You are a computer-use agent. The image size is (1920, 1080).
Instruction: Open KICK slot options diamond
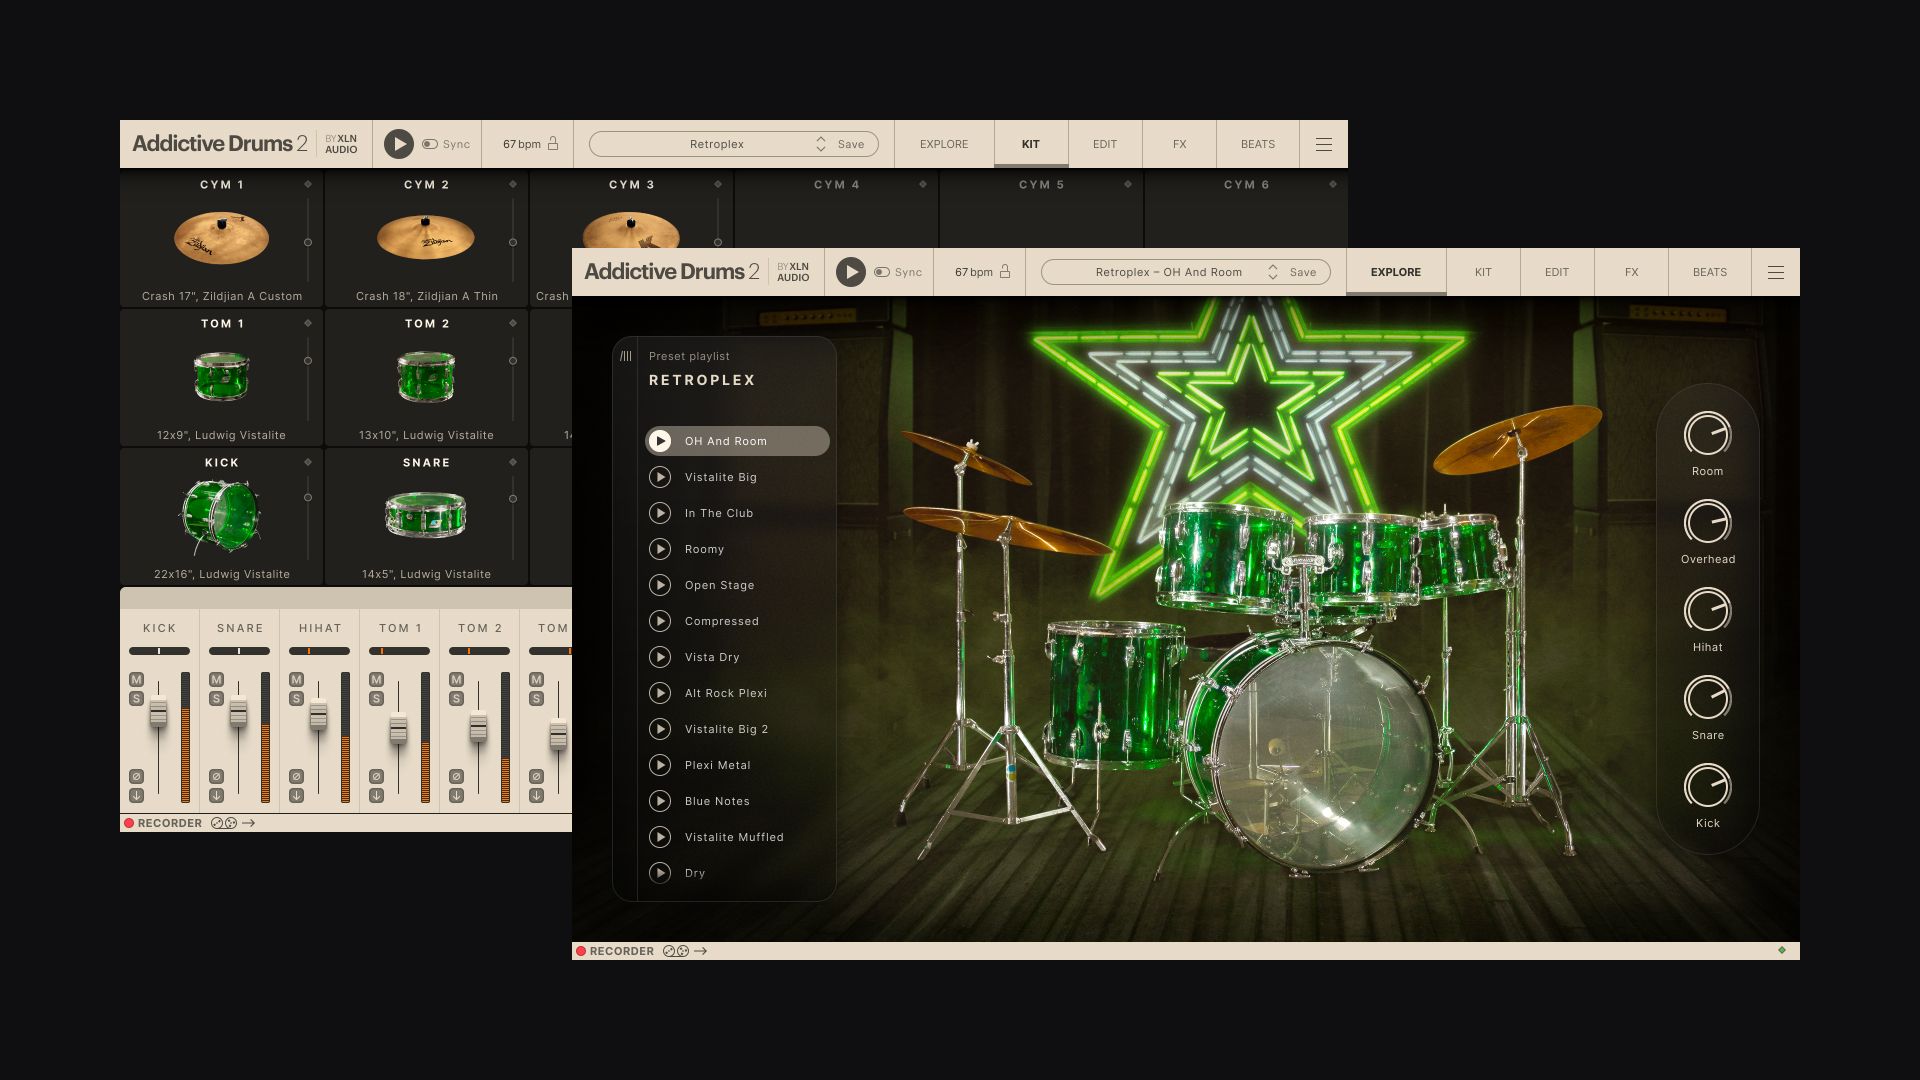tap(308, 462)
